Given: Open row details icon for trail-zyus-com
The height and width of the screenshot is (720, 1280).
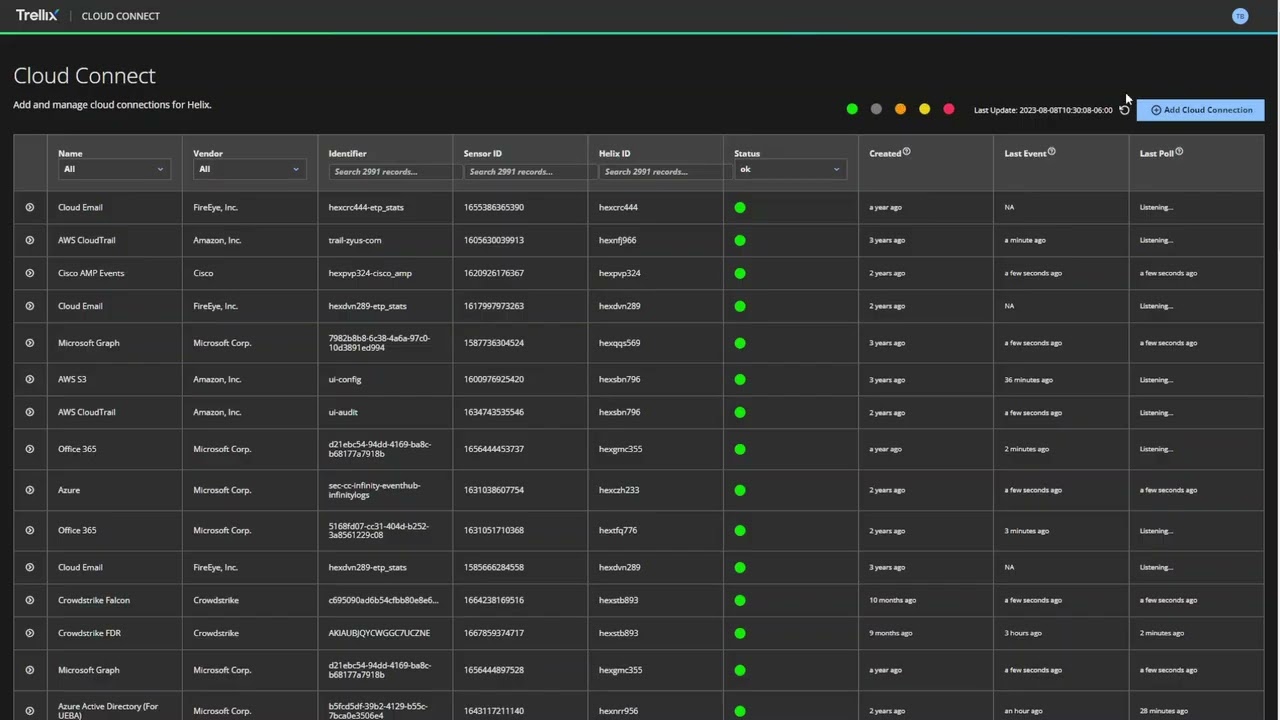Looking at the screenshot, I should pyautogui.click(x=30, y=240).
